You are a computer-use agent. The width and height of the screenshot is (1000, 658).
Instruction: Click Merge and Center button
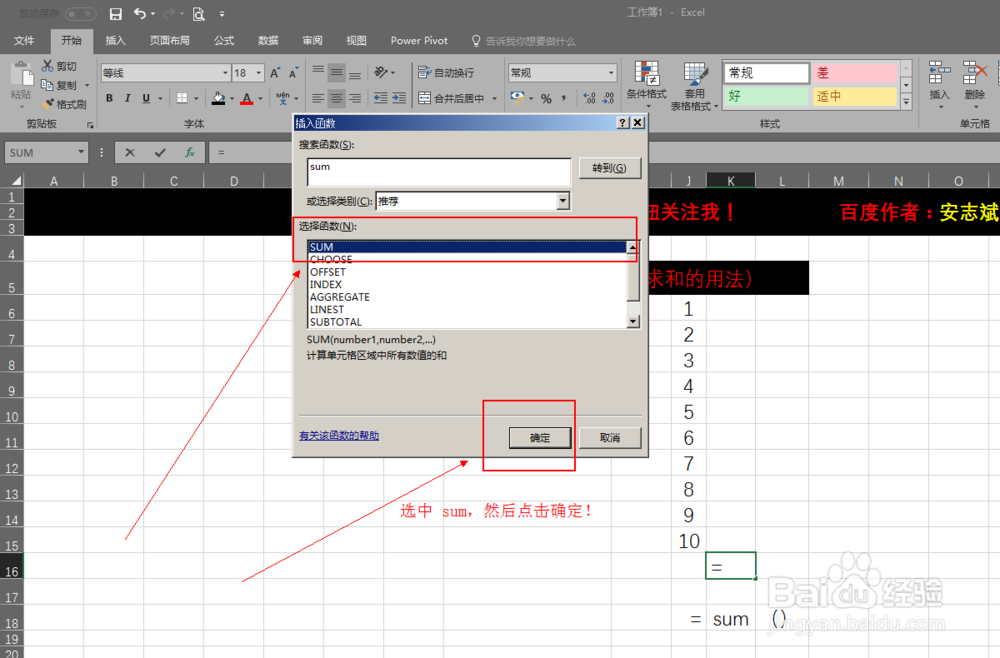[x=452, y=98]
